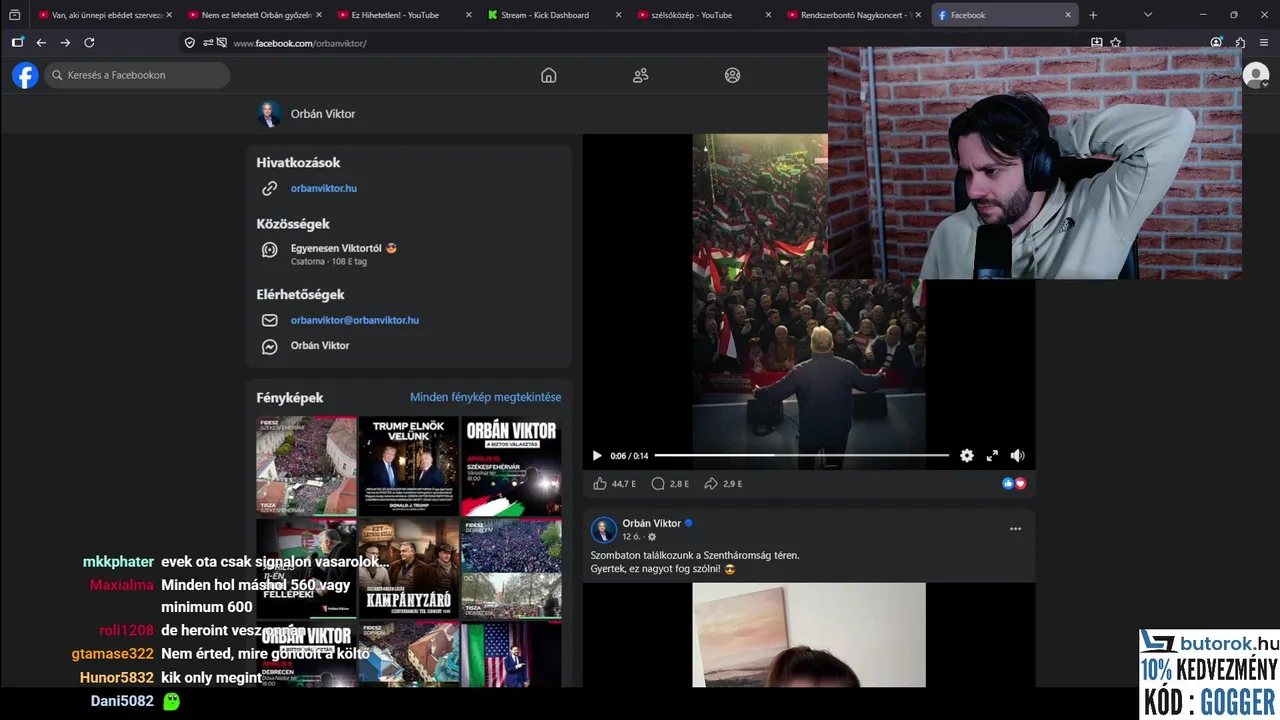Open the orbanviktor.hu link
1280x720 pixels.
pos(323,188)
